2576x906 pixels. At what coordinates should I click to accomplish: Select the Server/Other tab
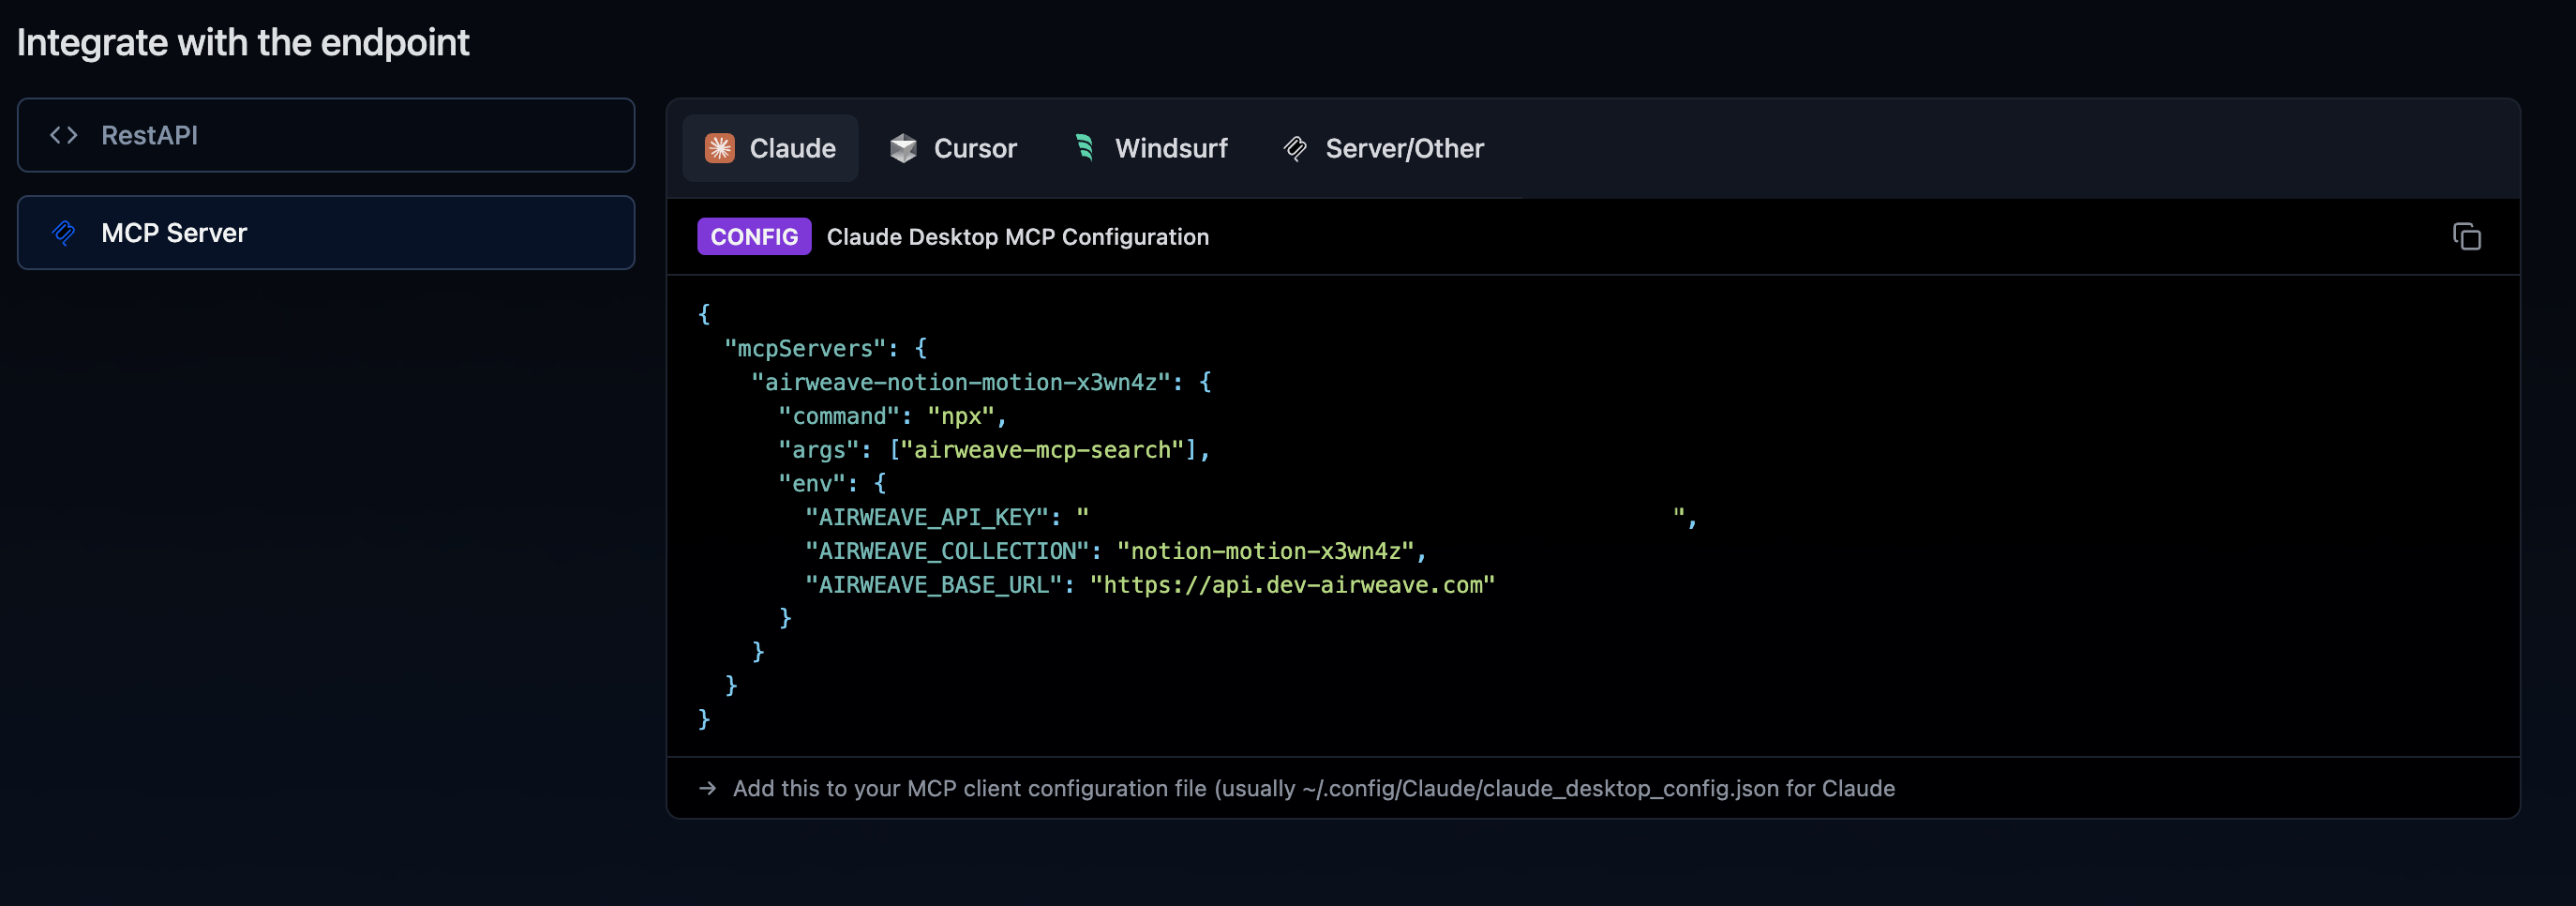[1383, 148]
